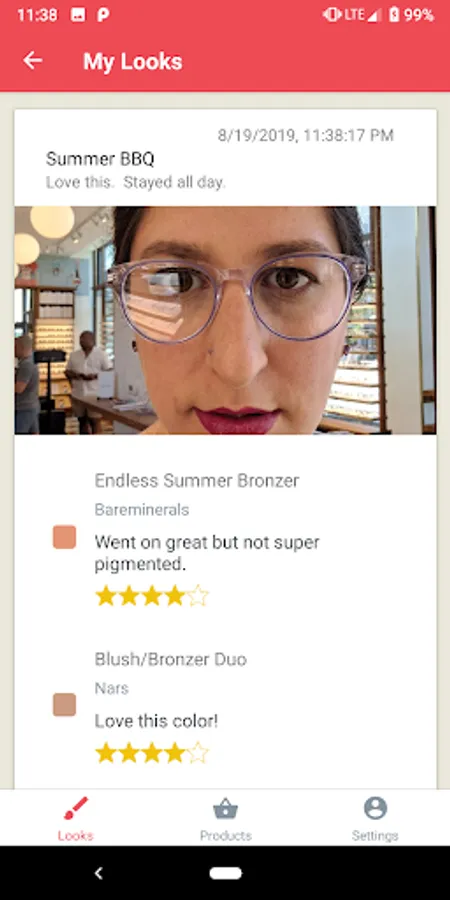Open the Looks tab brush icon
This screenshot has width=450, height=900.
(x=76, y=808)
